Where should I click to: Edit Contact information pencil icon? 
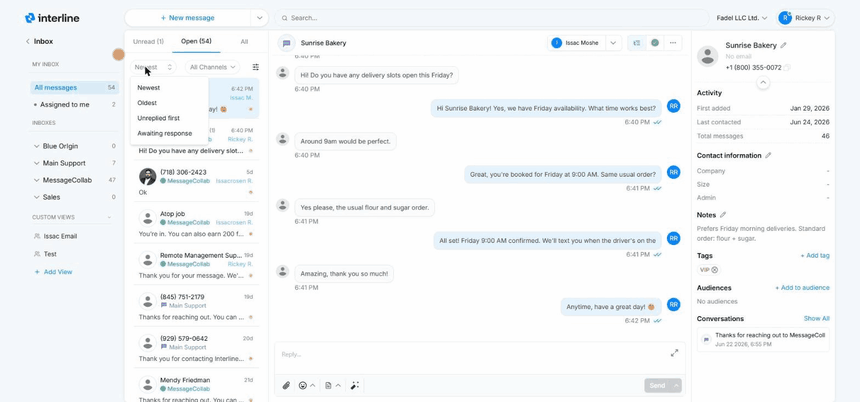768,156
